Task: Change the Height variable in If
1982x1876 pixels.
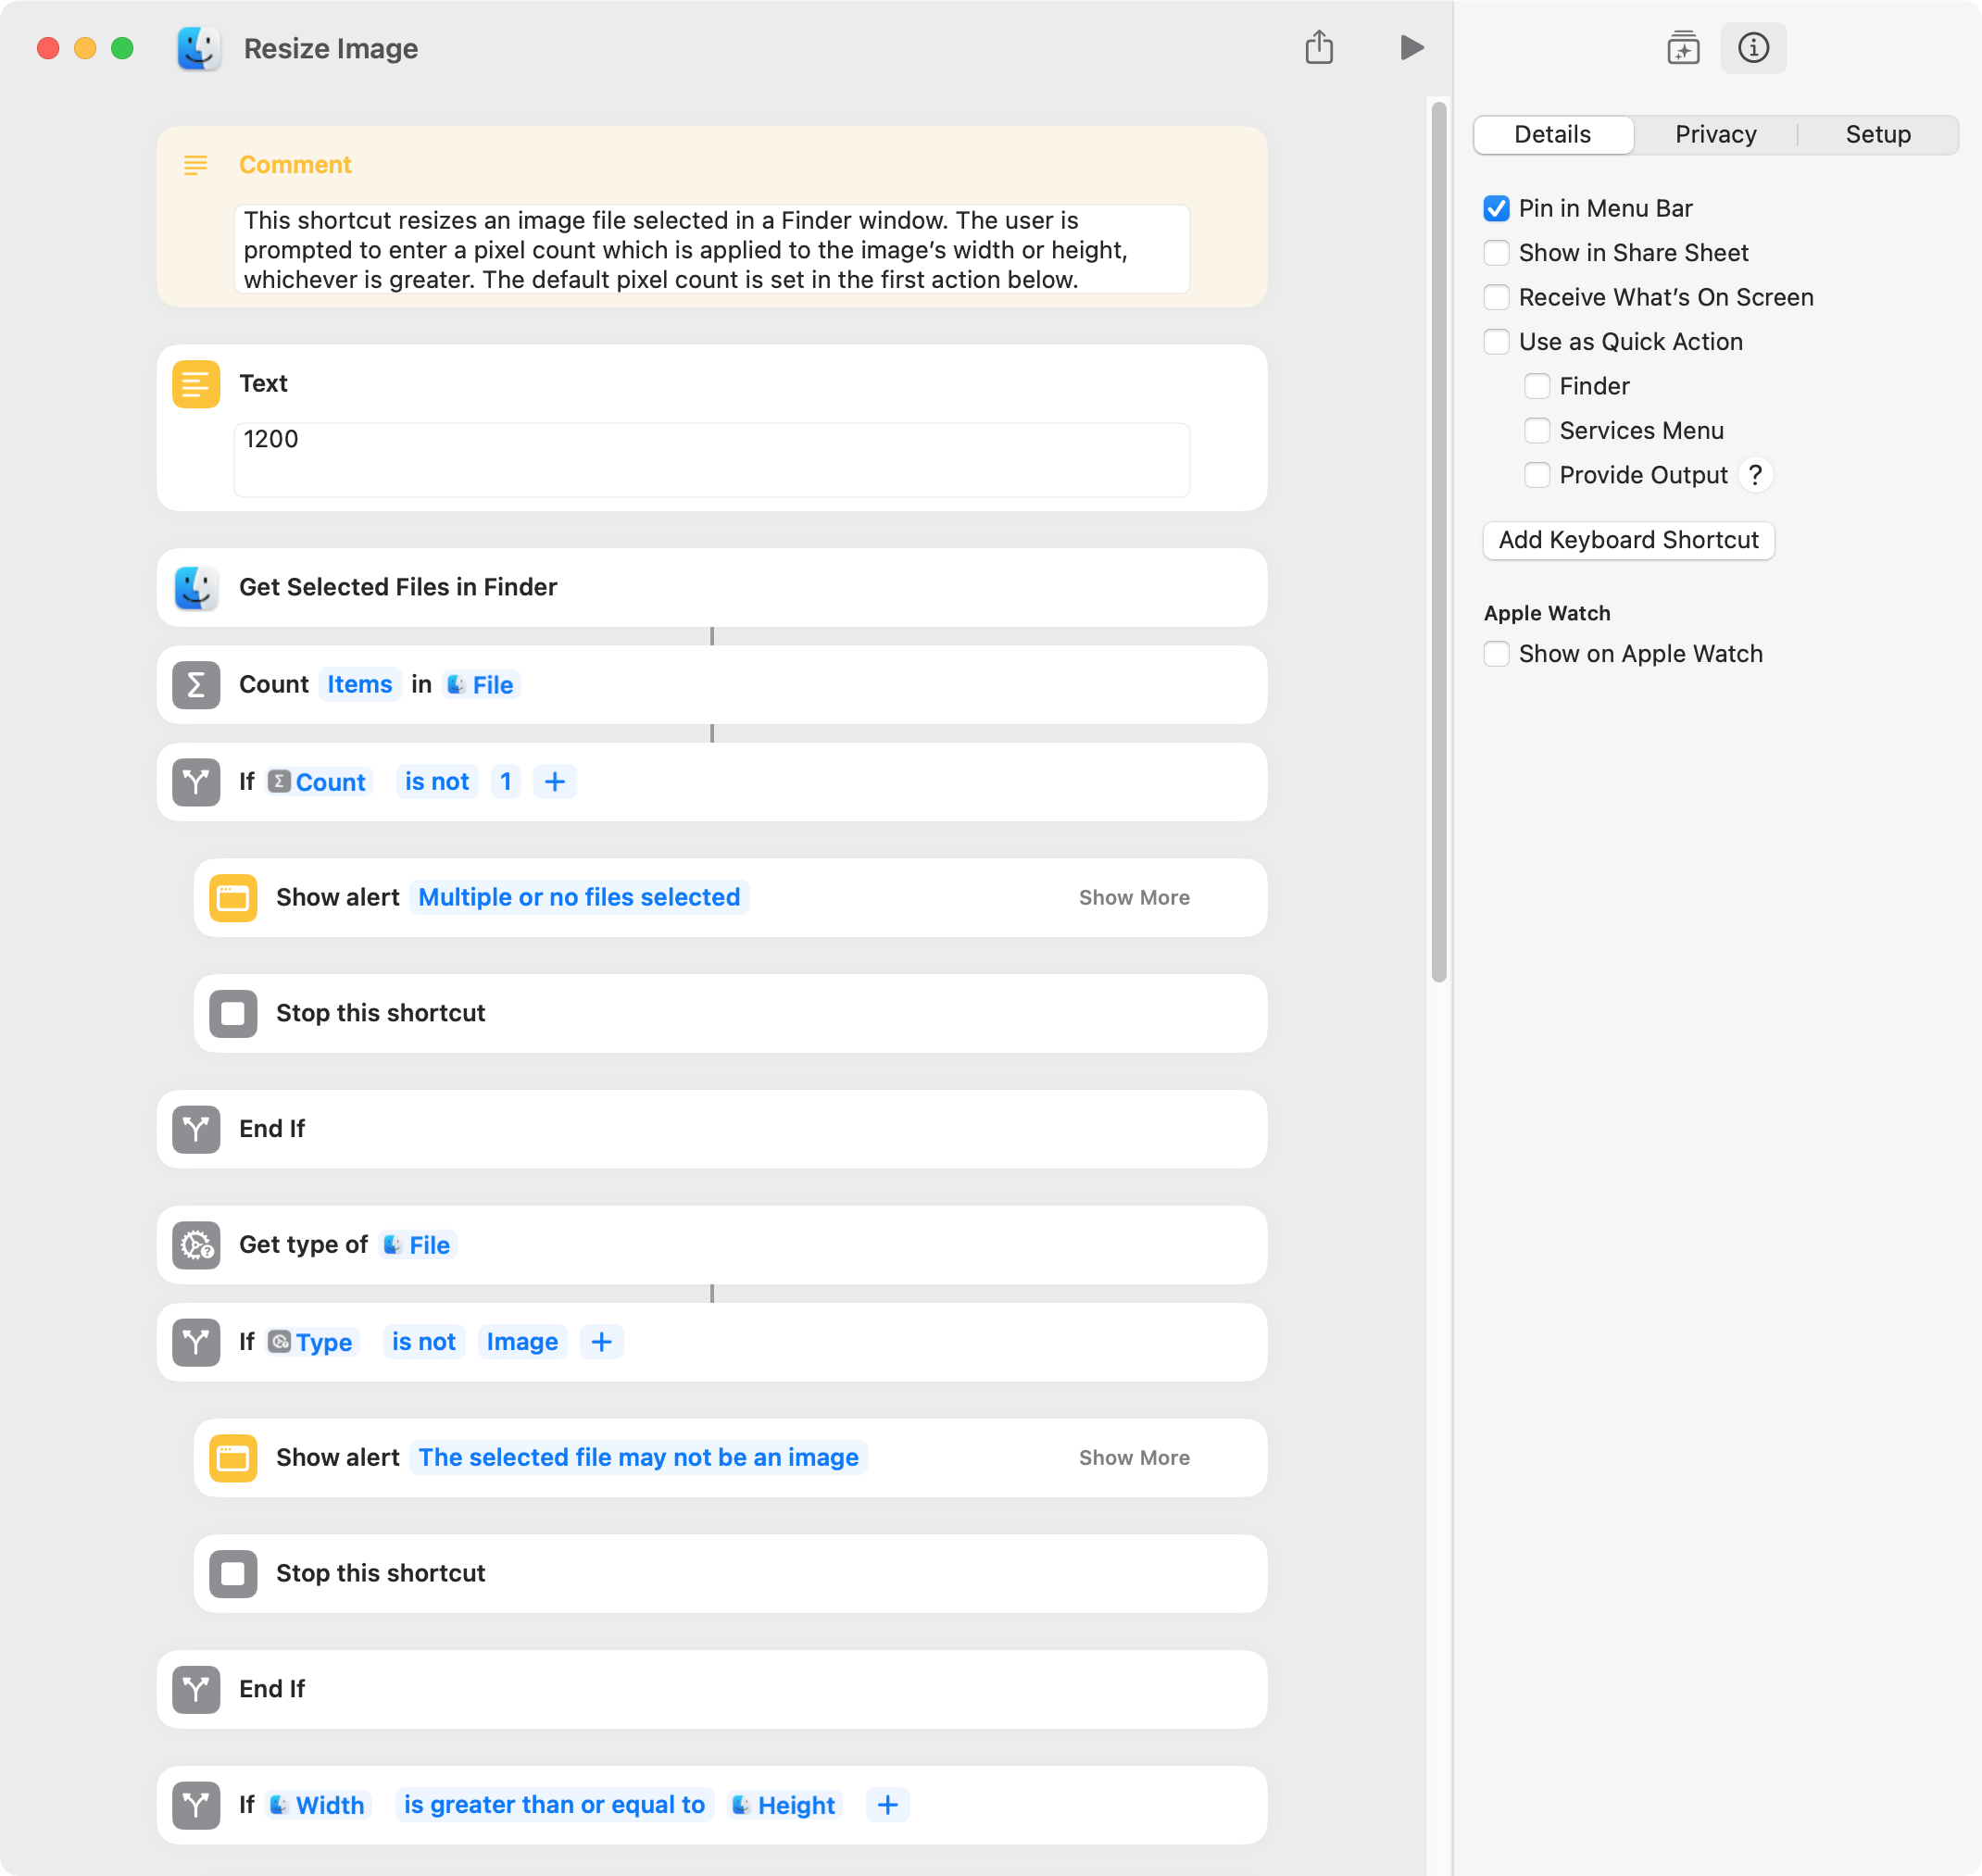Action: tap(785, 1805)
